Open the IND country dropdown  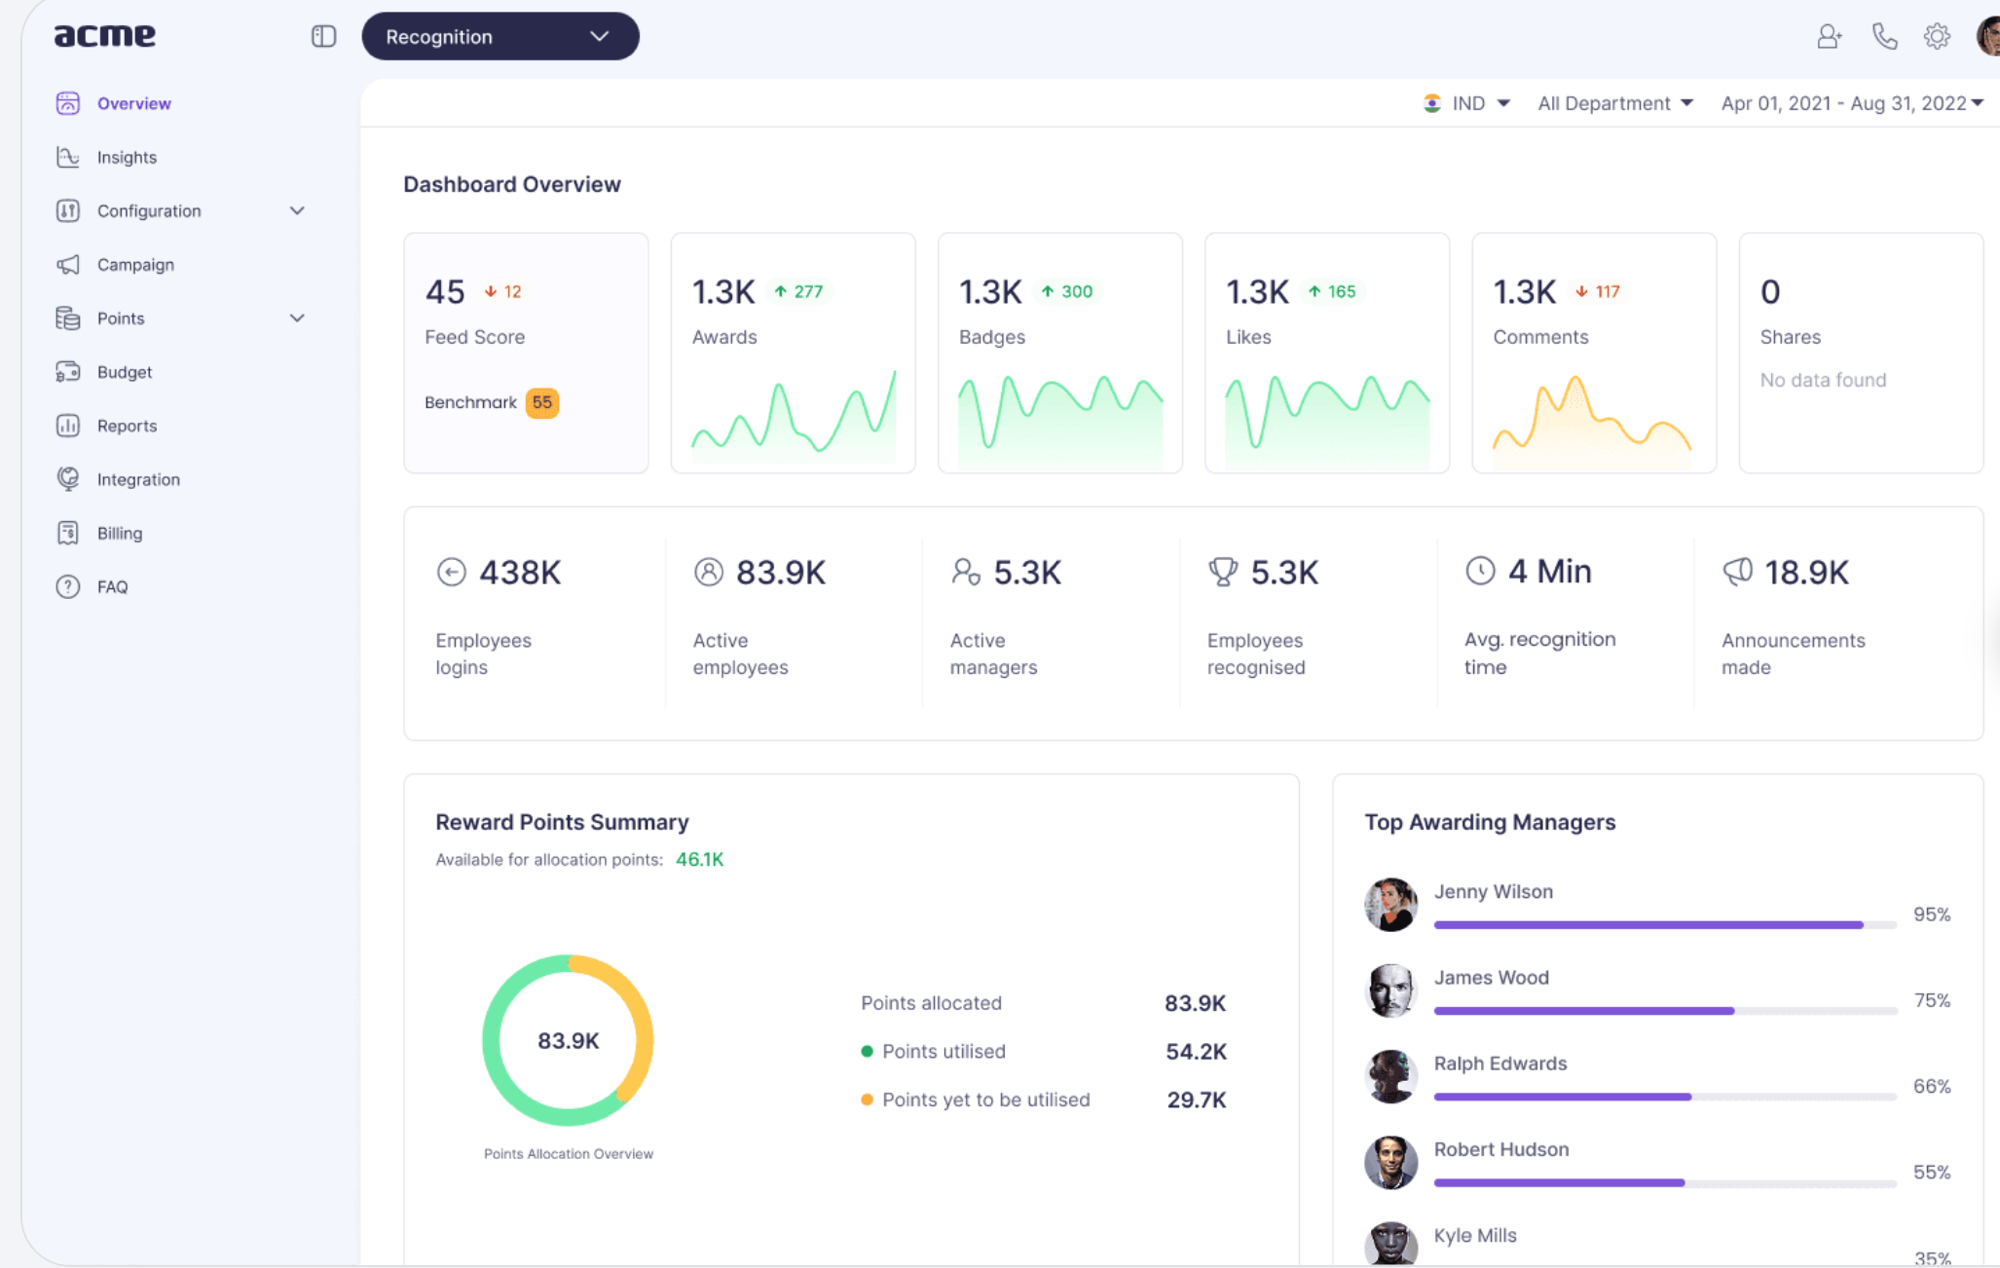[1467, 104]
